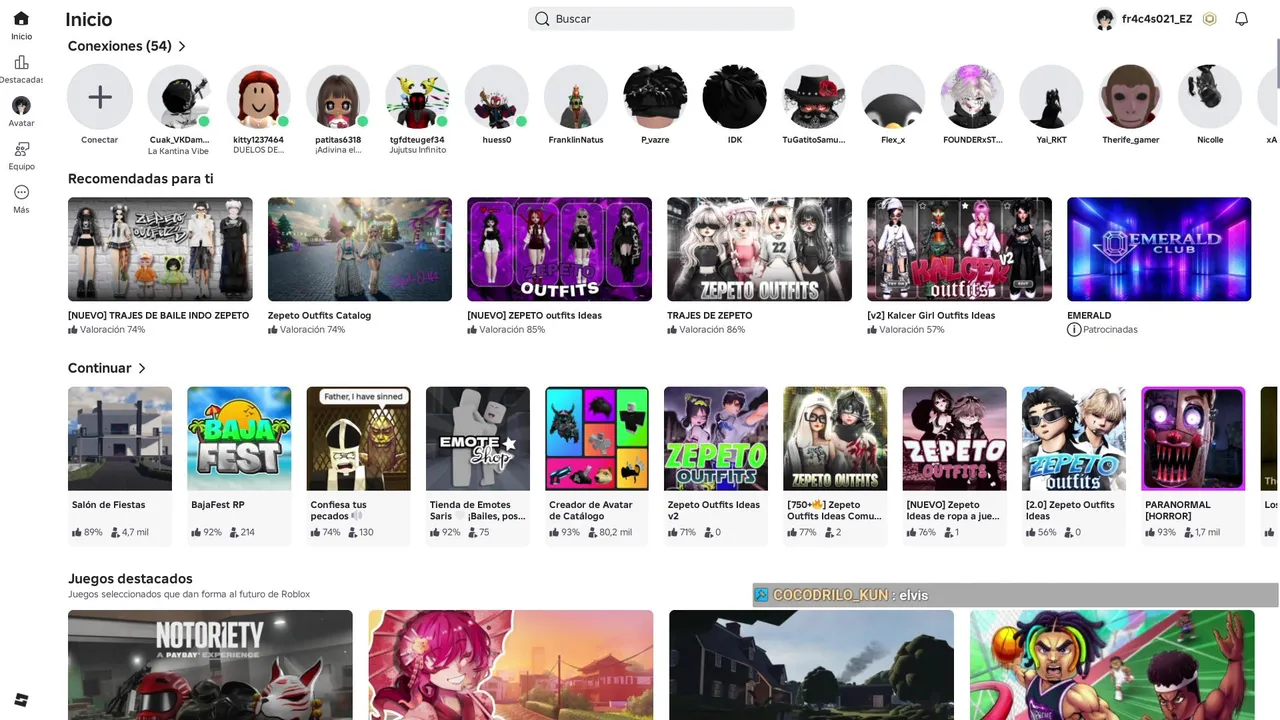1280x720 pixels.
Task: Click EMERALD title under sponsored card
Action: [x=1089, y=315]
